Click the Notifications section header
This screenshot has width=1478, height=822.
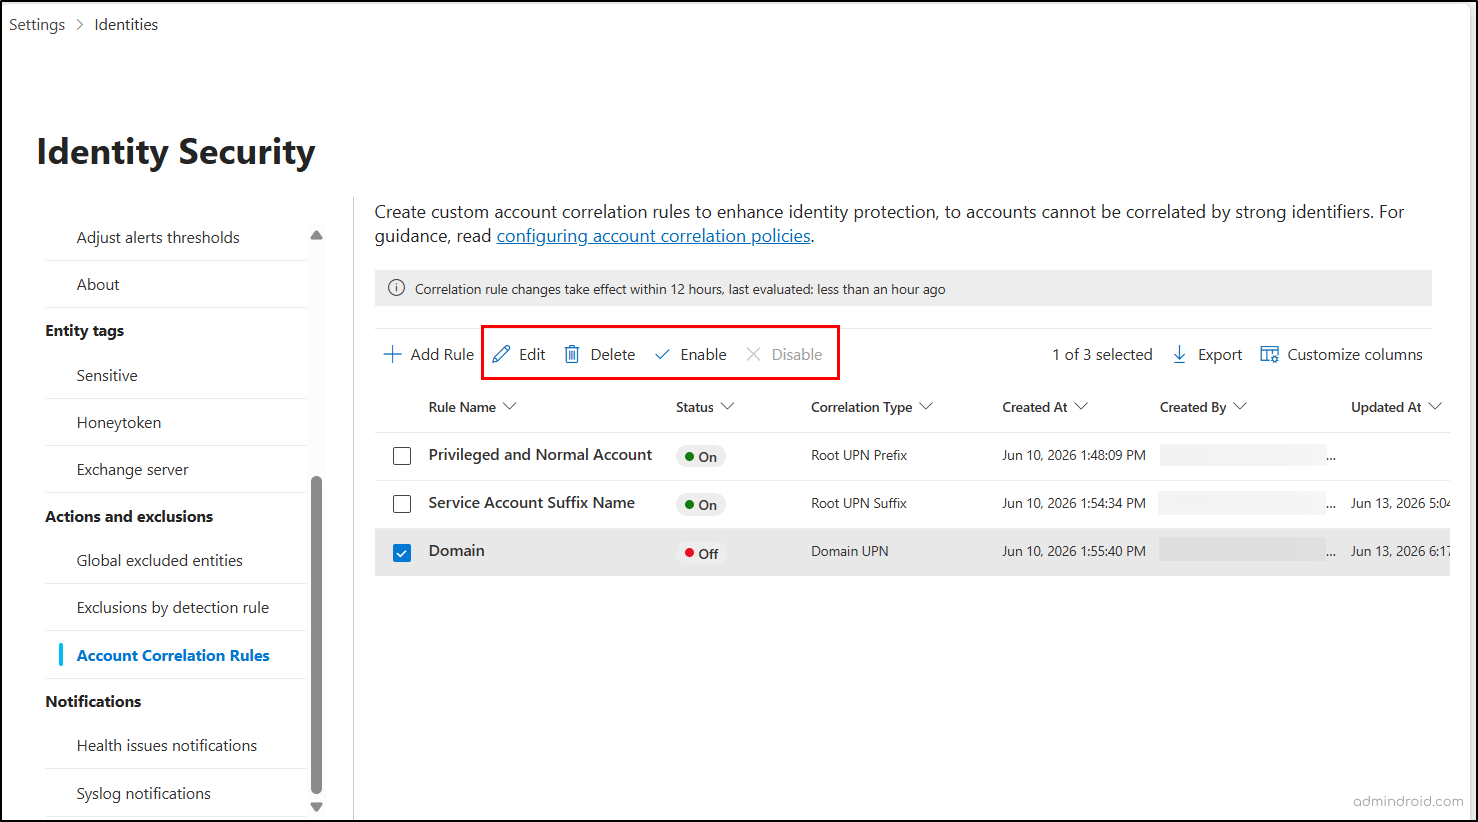pyautogui.click(x=93, y=701)
